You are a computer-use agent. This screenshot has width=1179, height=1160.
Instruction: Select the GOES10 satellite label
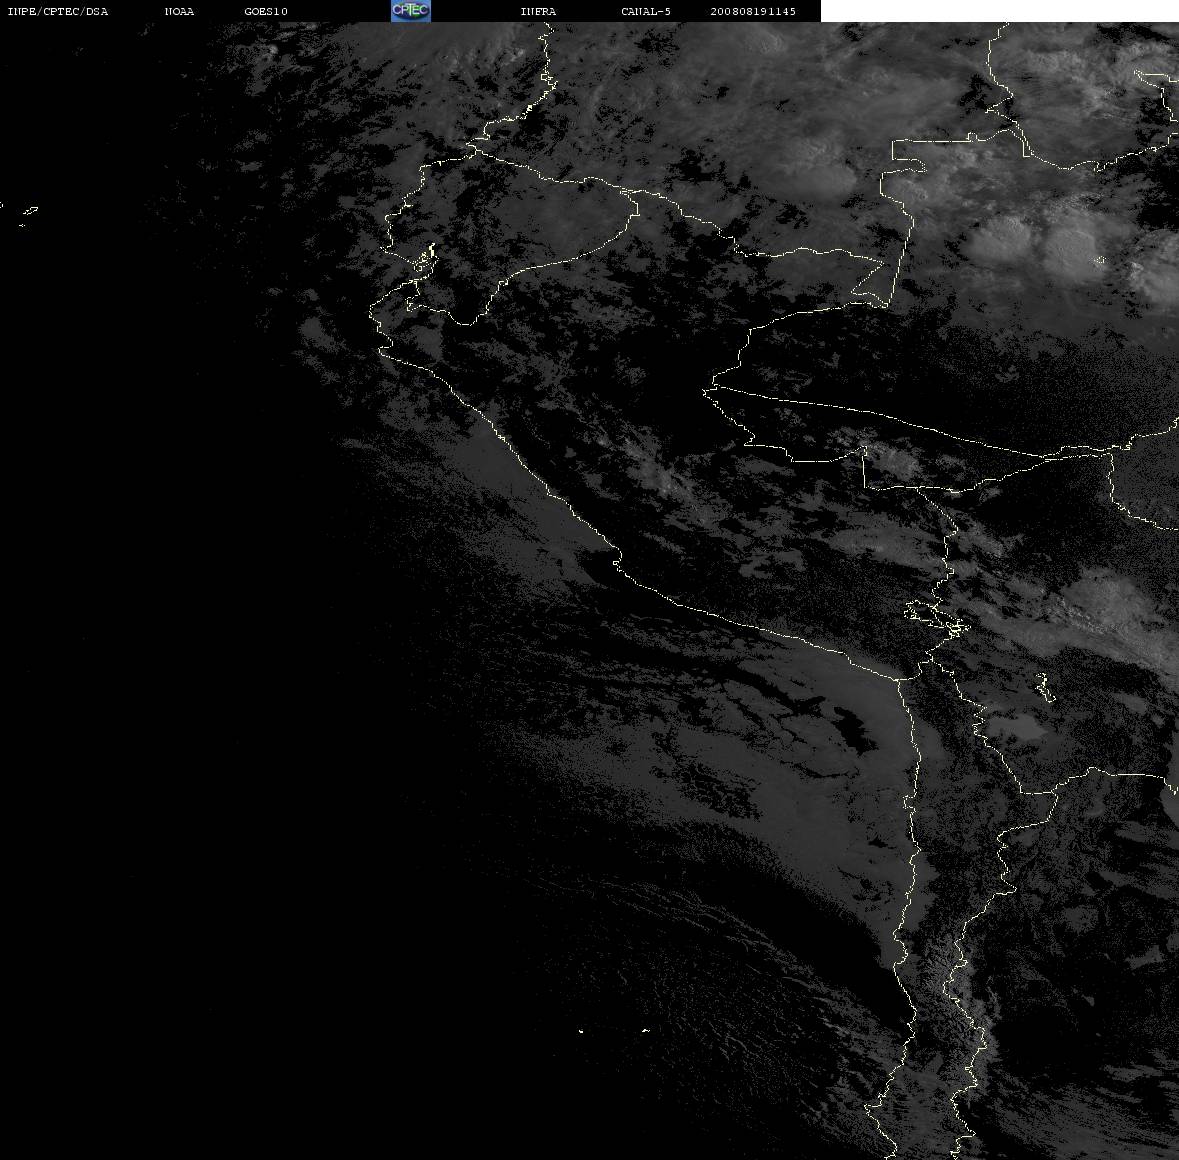pos(265,11)
